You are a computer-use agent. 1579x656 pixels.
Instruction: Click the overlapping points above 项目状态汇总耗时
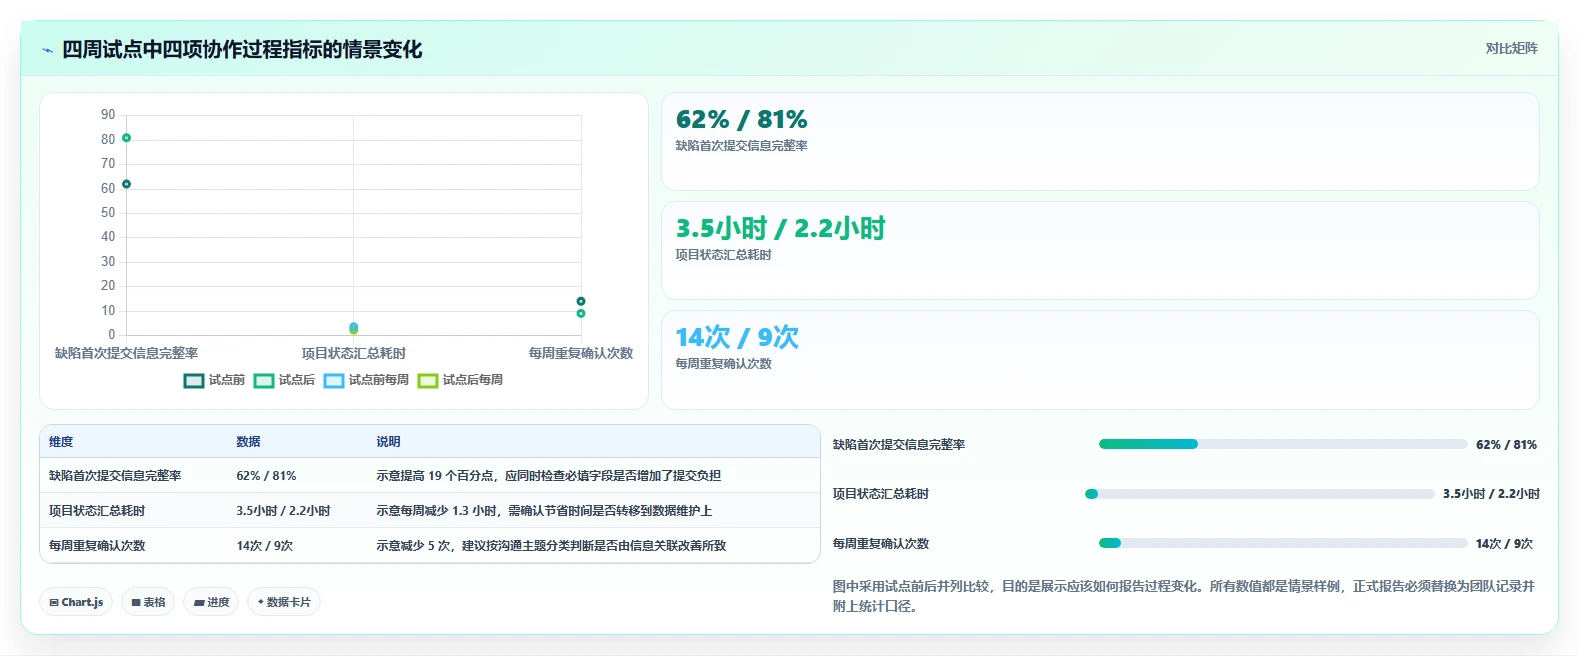(354, 328)
